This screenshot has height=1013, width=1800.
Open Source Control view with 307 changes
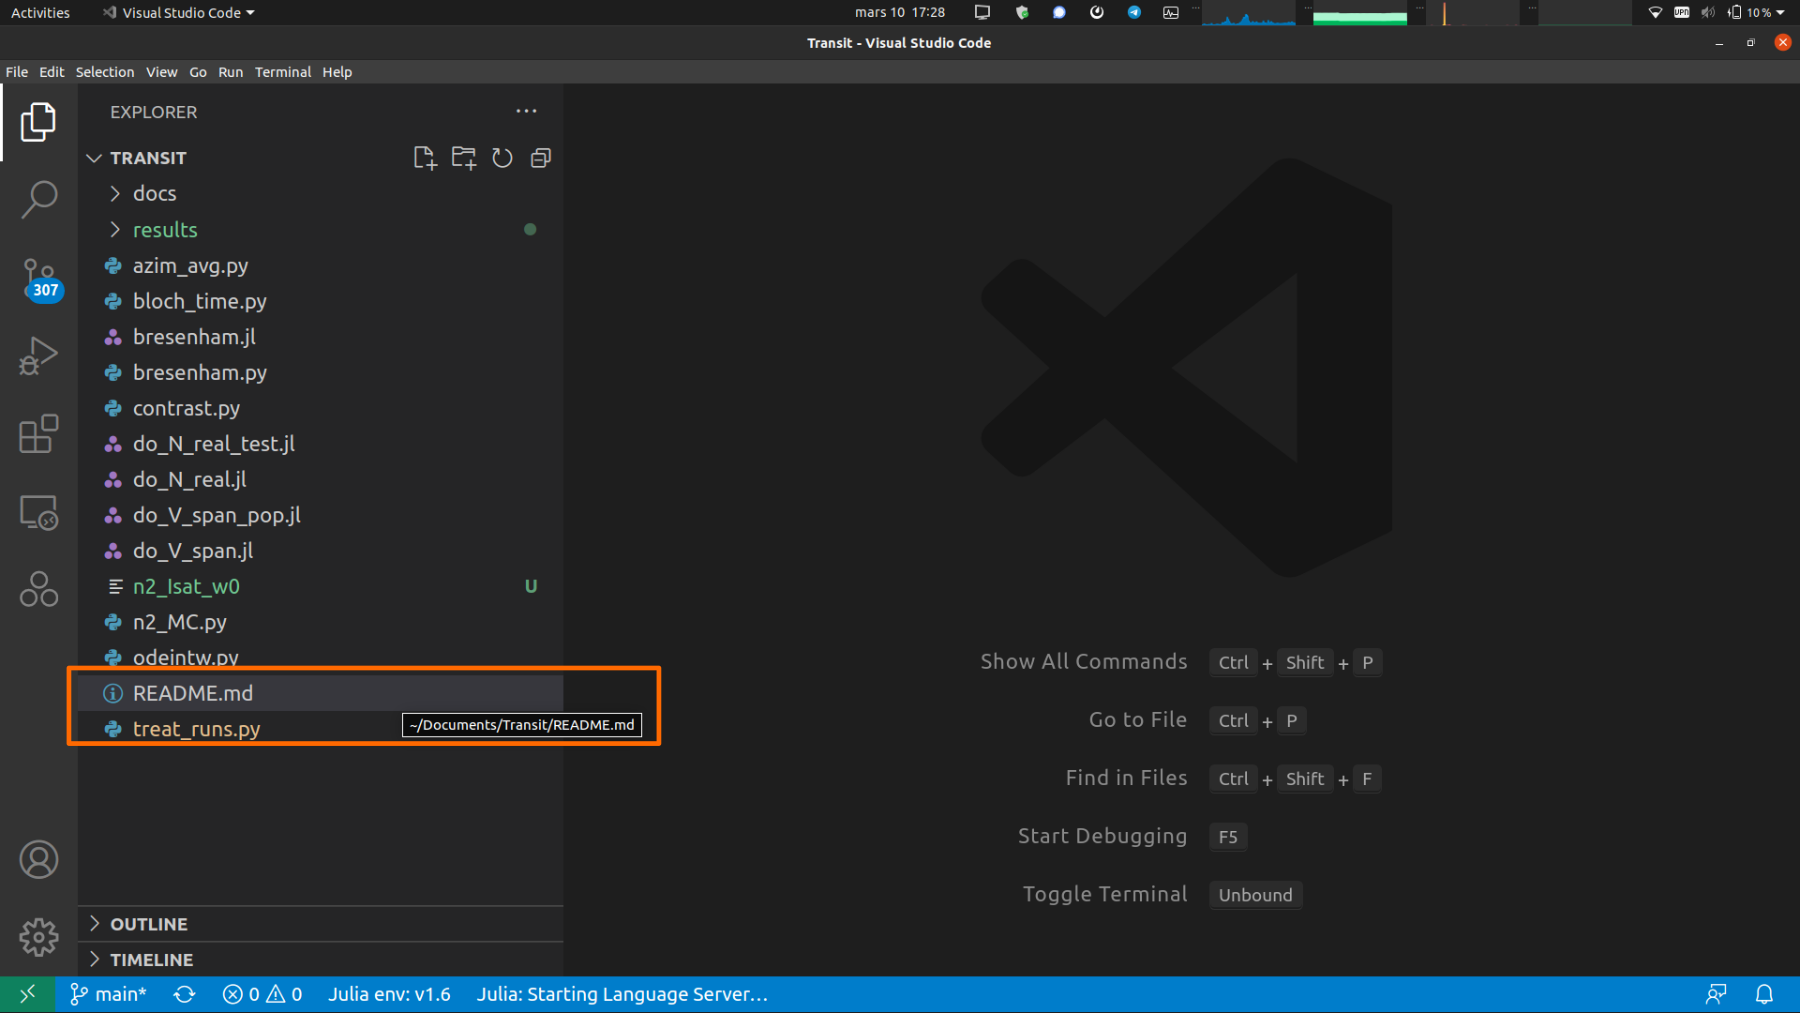[x=39, y=278]
